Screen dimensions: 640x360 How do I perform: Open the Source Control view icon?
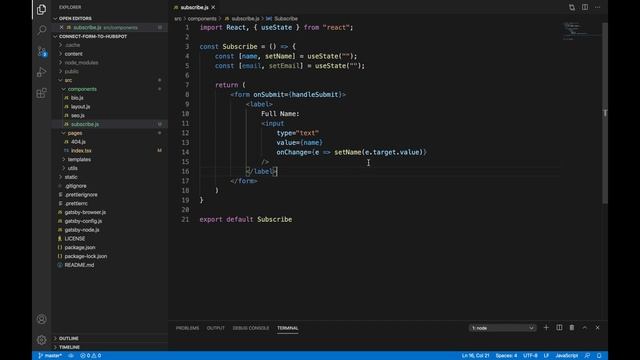[41, 51]
